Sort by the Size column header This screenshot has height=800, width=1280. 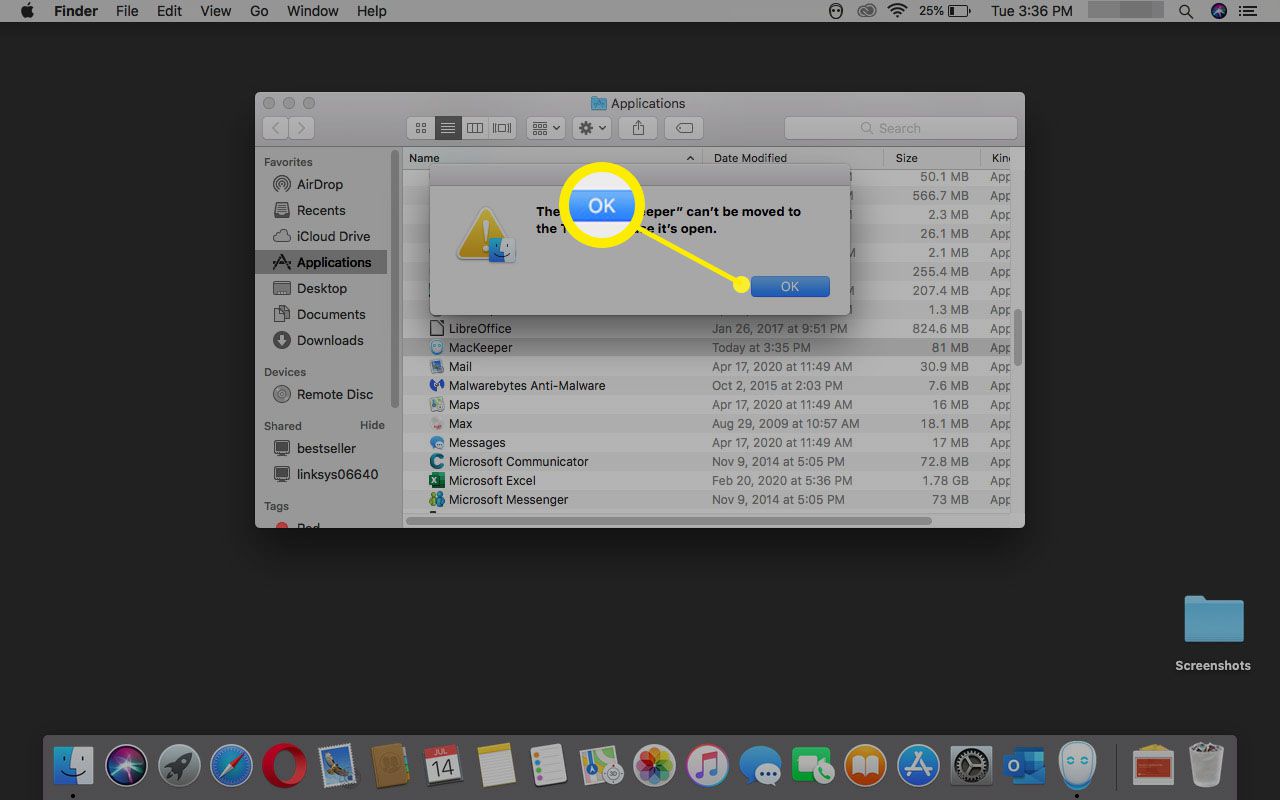[x=934, y=158]
